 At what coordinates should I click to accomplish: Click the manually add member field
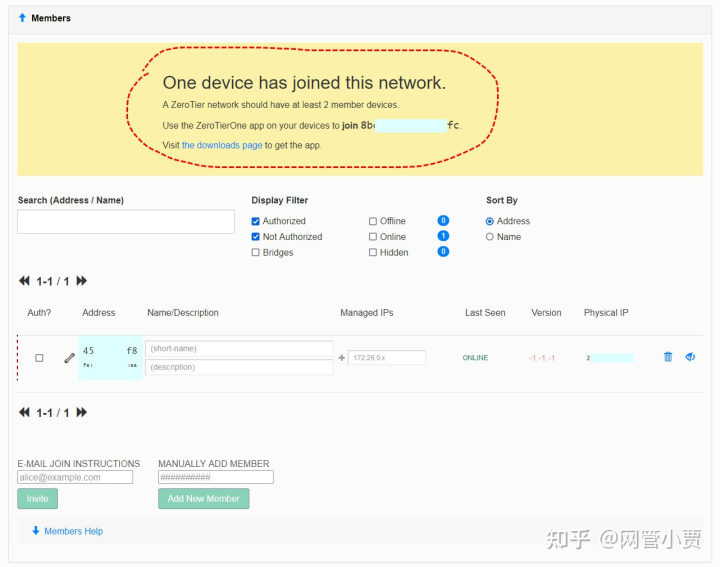pos(216,477)
